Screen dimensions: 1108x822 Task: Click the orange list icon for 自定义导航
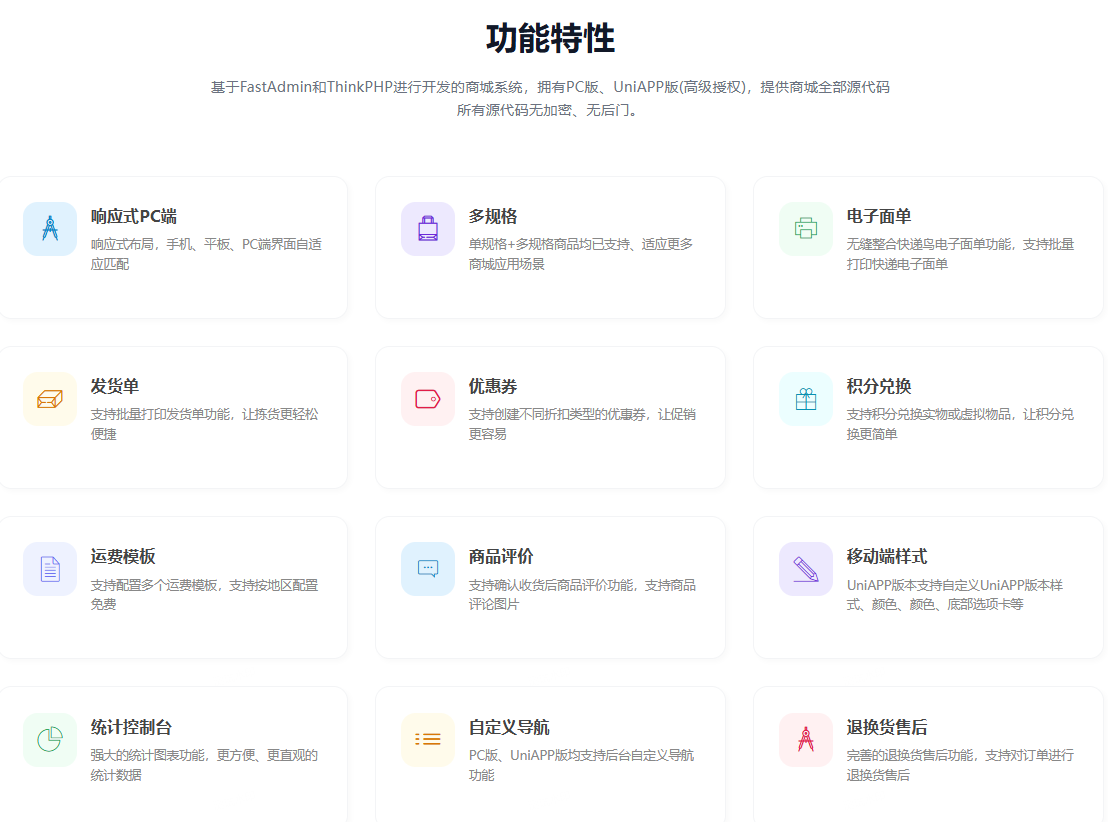coord(428,740)
